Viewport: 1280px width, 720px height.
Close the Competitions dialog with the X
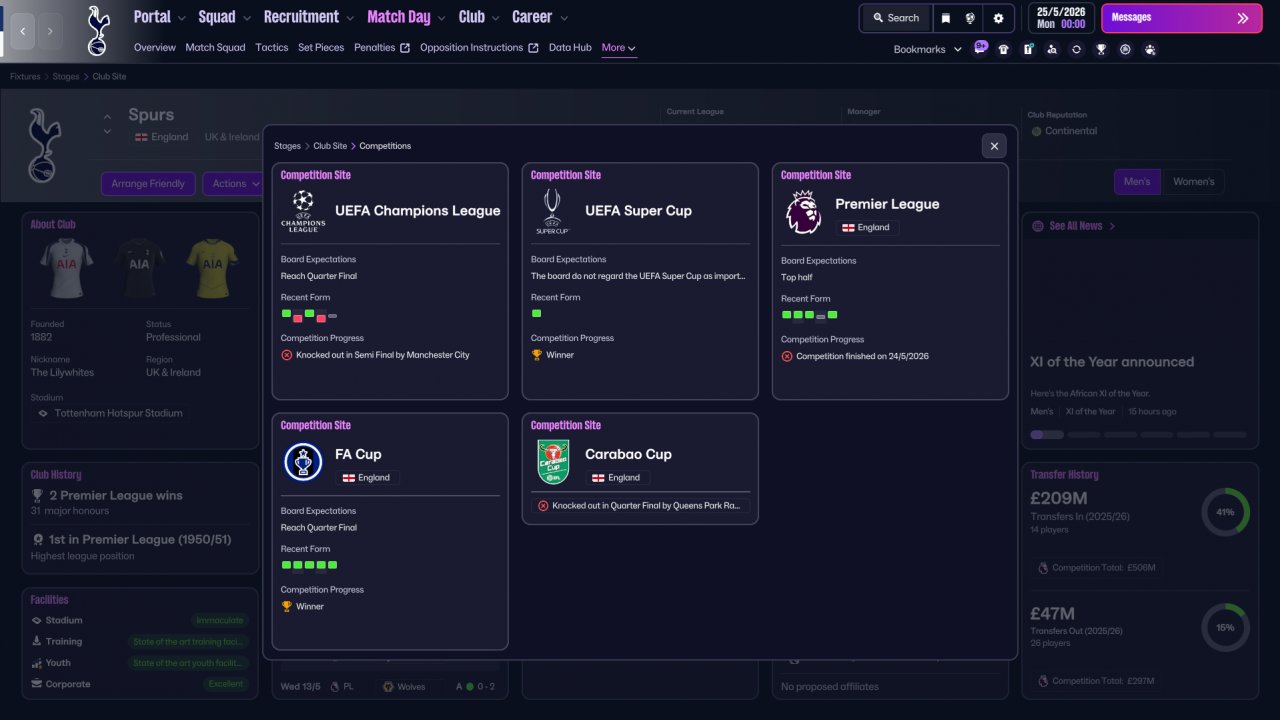(x=994, y=146)
